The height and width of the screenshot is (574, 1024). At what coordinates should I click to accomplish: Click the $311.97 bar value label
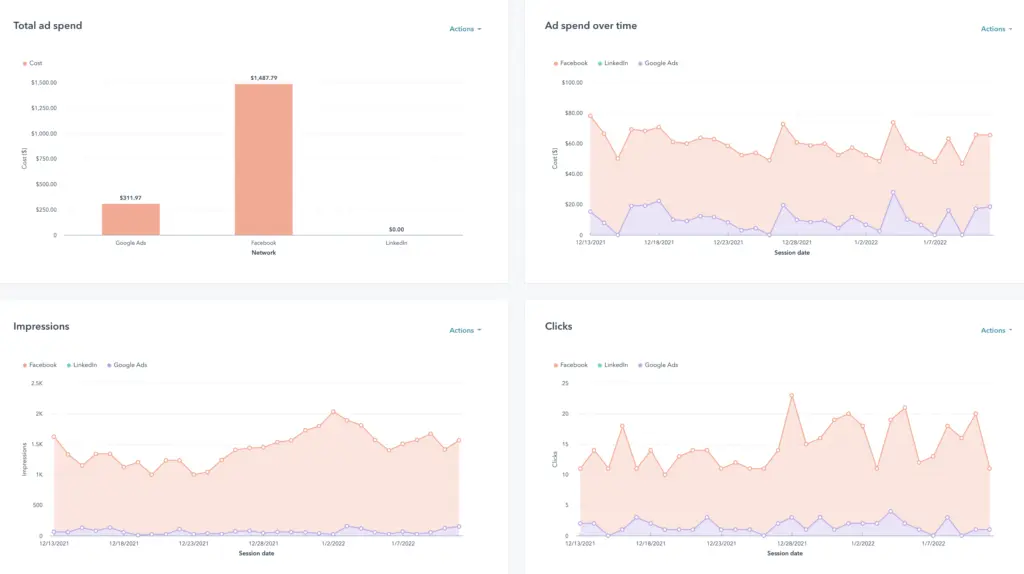pos(131,198)
